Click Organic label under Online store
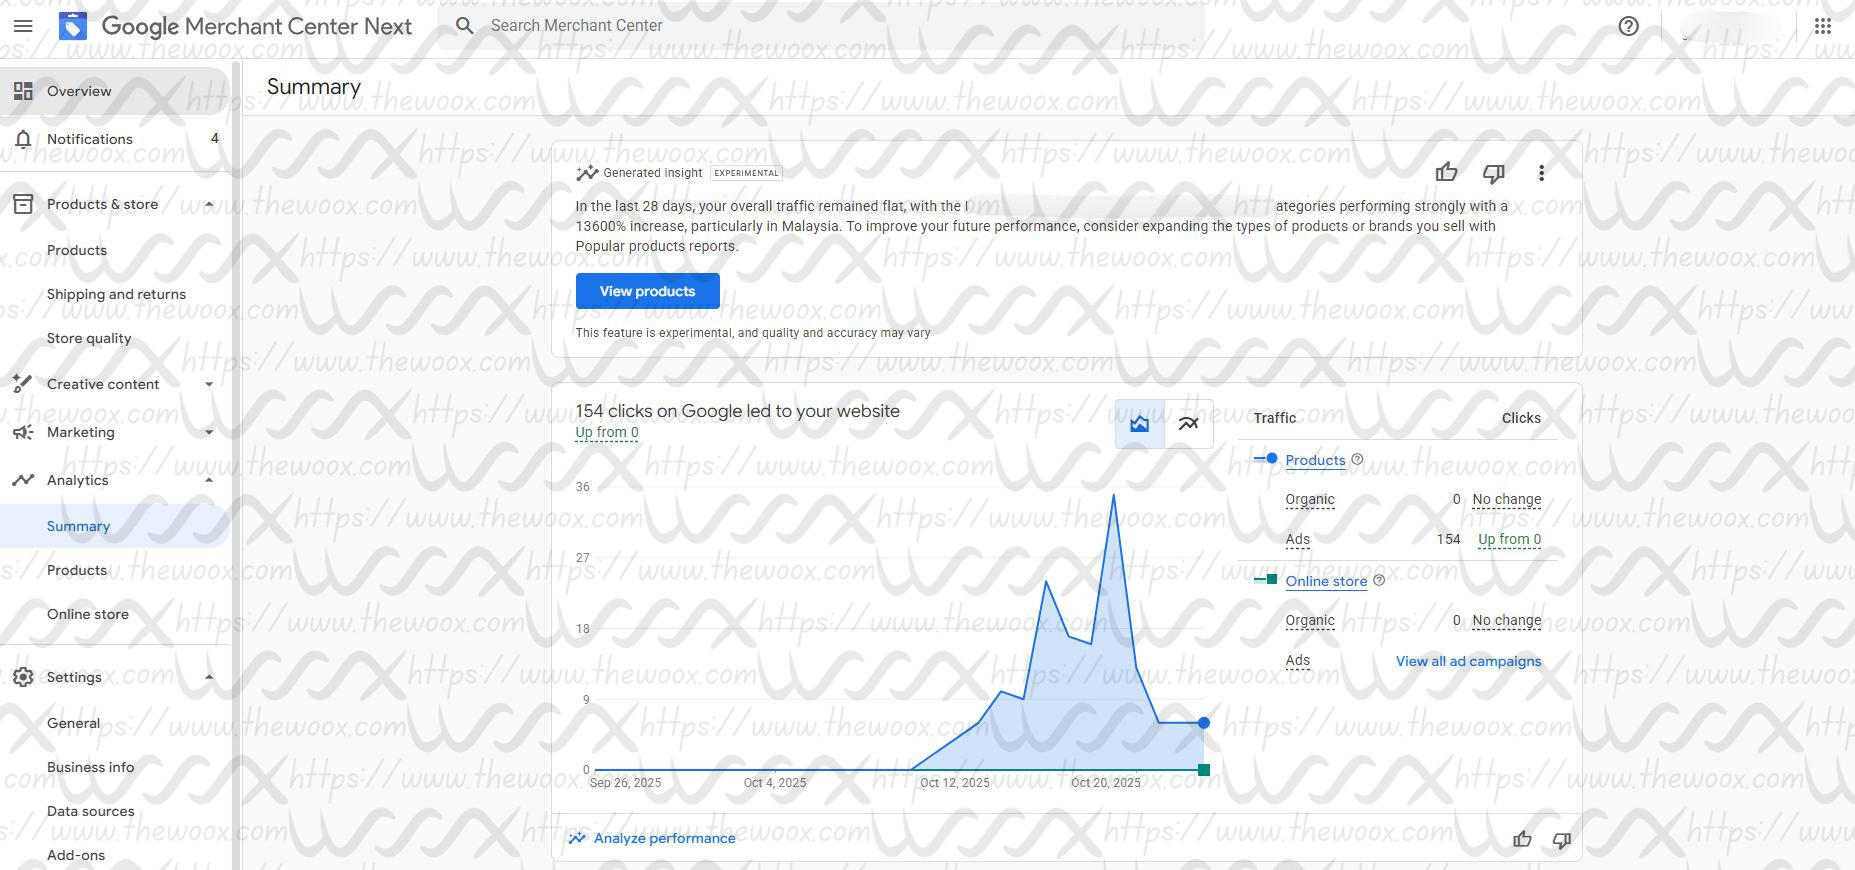Viewport: 1855px width, 870px height. pos(1310,620)
